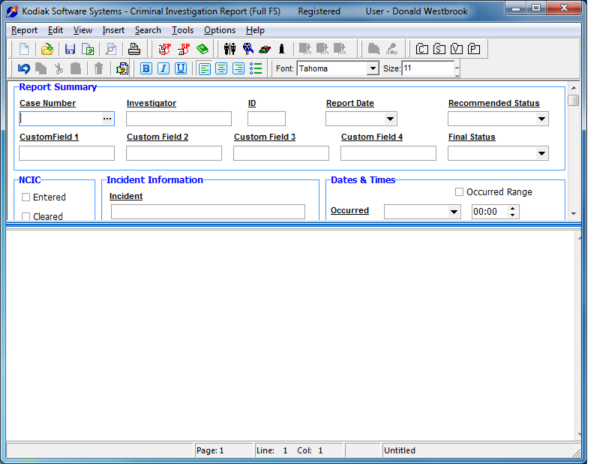Click the Print icon in toolbar
The height and width of the screenshot is (464, 600).
click(134, 49)
